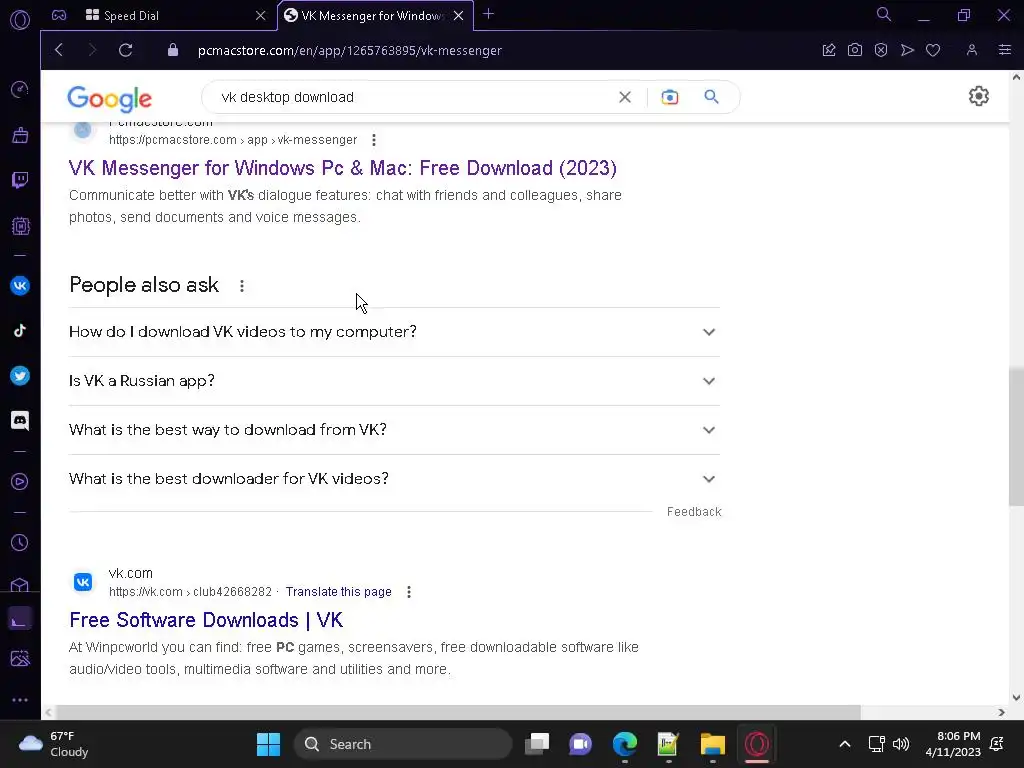Screen dimensions: 1024x768
Task: Open the image gallery sidebar icon
Action: [x=20, y=658]
